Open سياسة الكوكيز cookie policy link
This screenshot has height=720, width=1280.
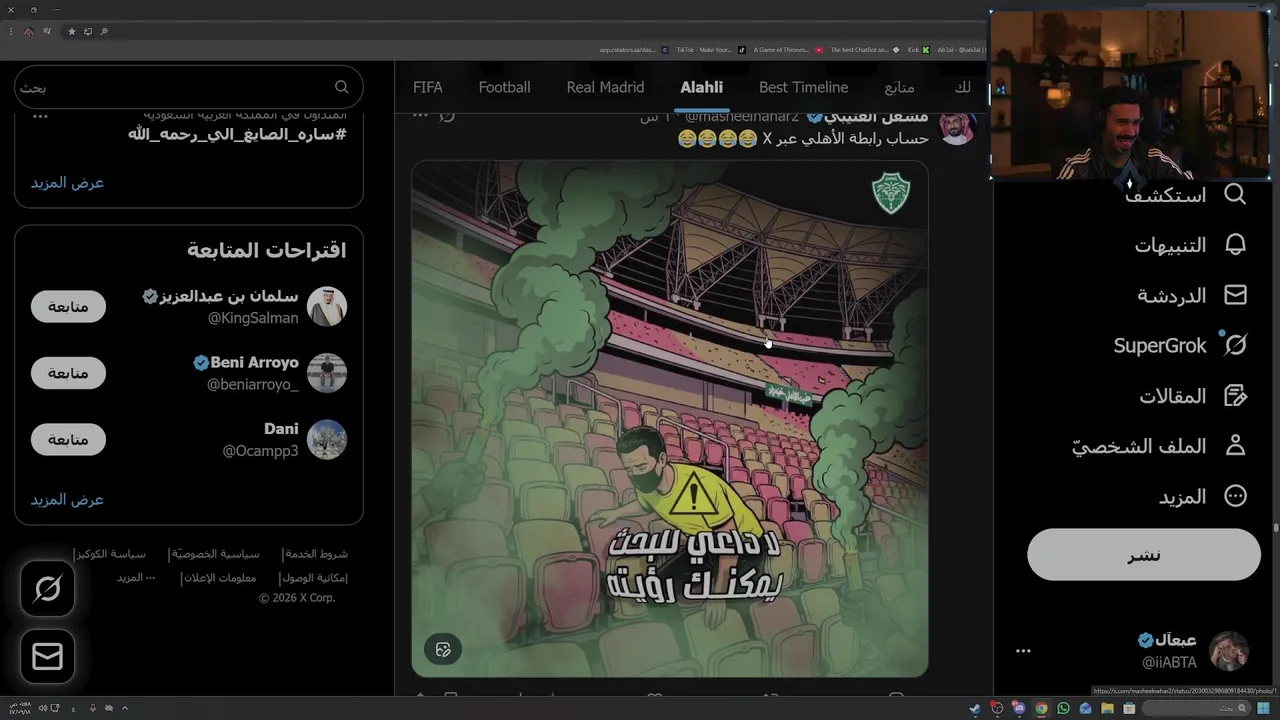[x=110, y=553]
